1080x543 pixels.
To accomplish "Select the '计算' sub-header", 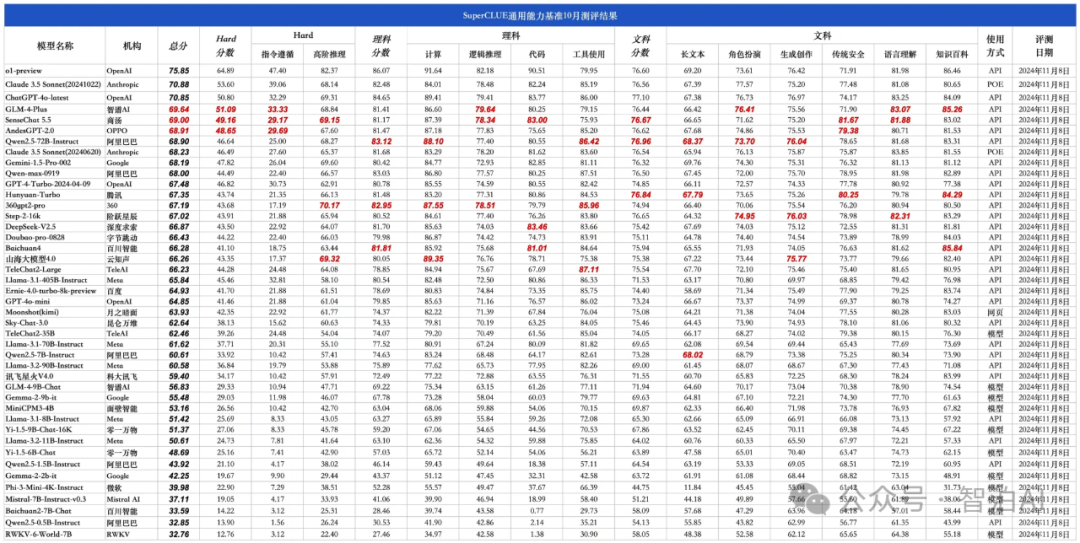I will pos(434,54).
